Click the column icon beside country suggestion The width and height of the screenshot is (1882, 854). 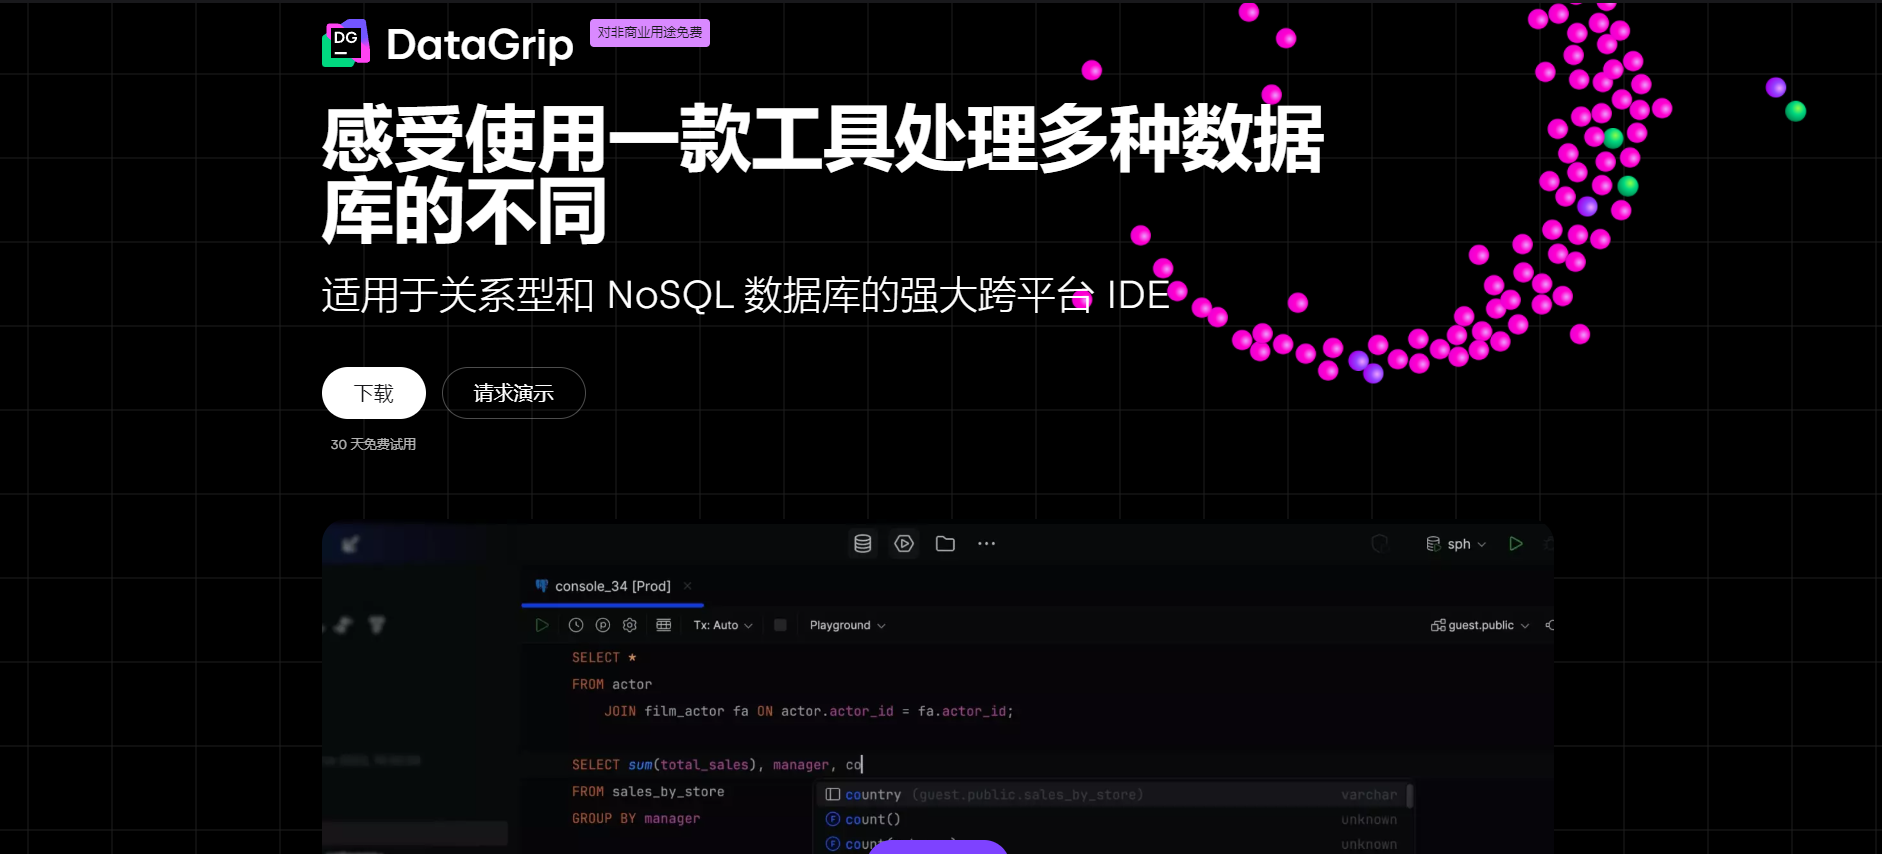[833, 794]
